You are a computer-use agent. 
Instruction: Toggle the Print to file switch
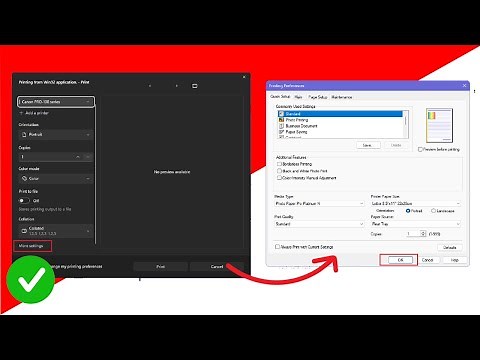point(24,201)
